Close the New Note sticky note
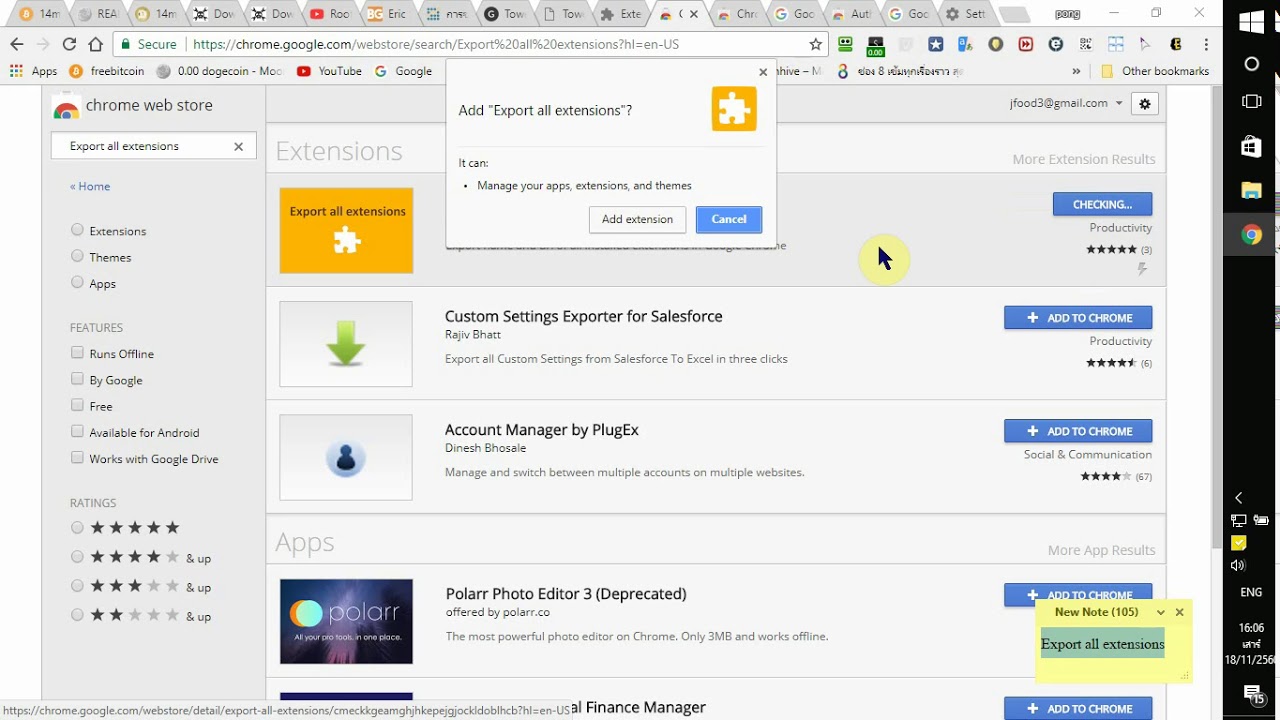Viewport: 1280px width, 720px height. 1179,612
